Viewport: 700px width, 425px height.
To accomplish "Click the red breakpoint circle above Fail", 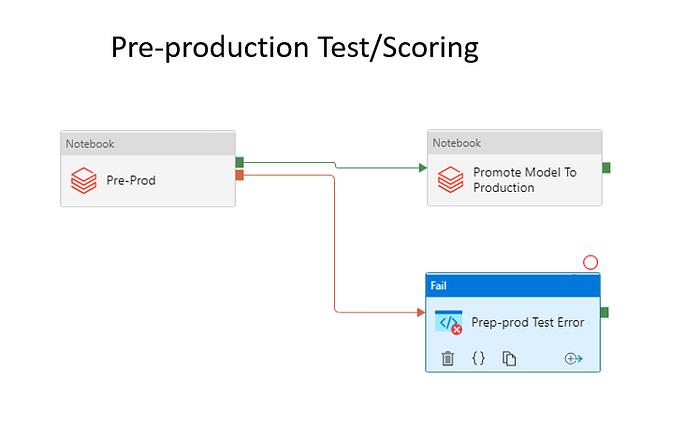I will [590, 262].
